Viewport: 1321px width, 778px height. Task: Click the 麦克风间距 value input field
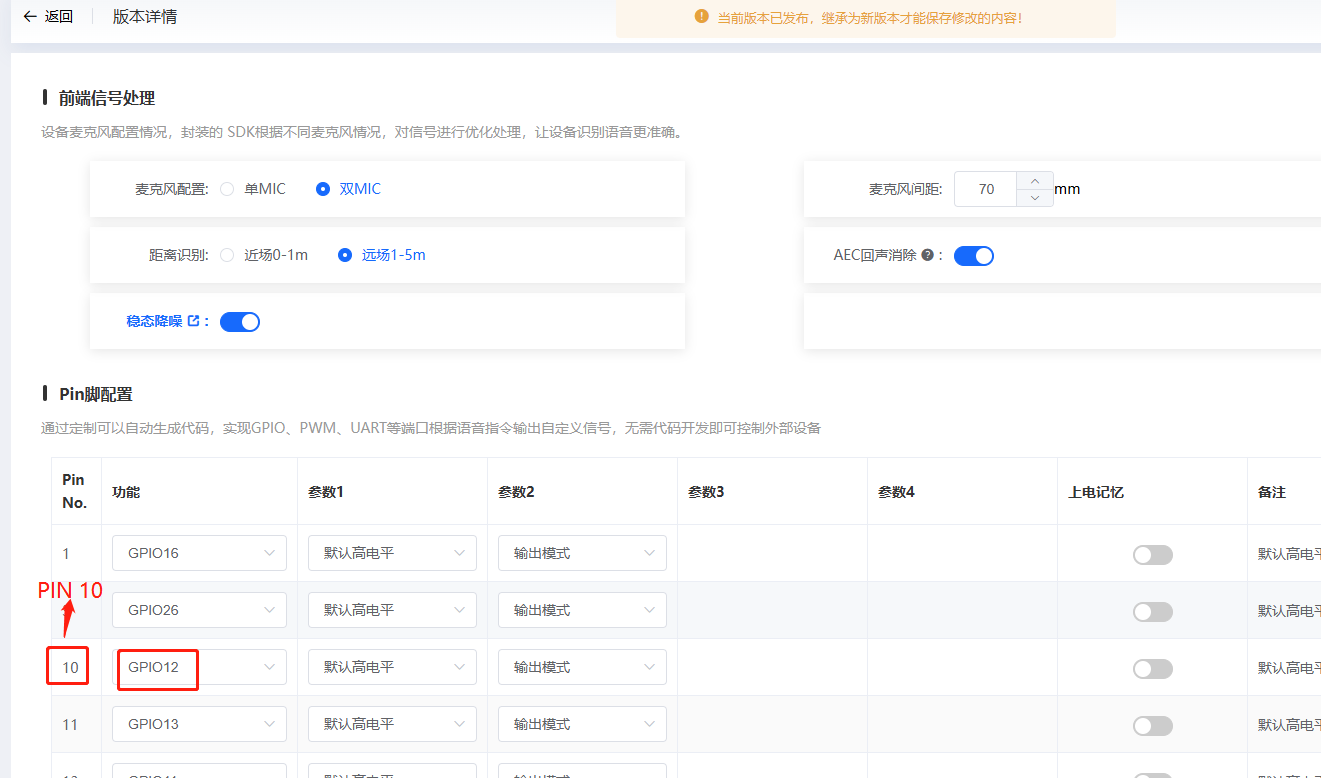984,188
